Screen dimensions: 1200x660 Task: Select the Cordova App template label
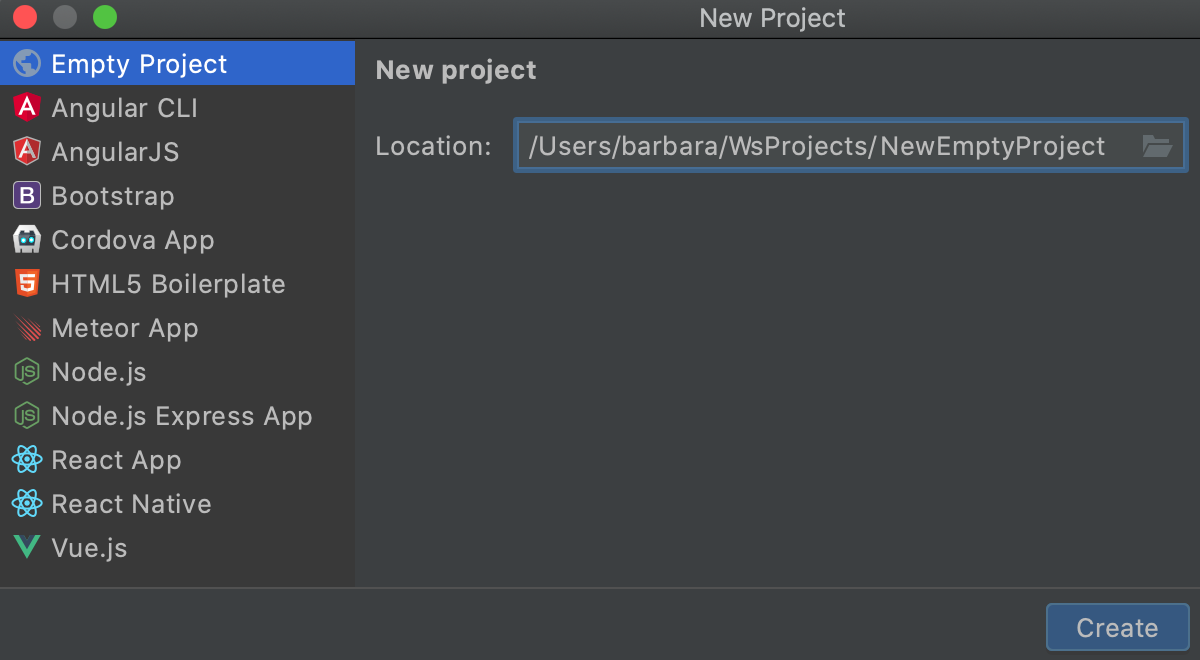point(133,240)
